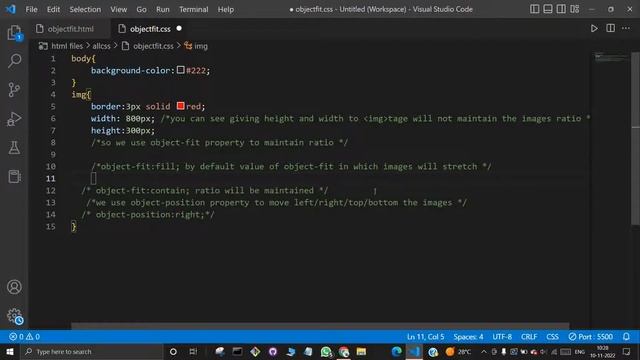This screenshot has height=360, width=640.
Task: Click the errors and warnings count indicator
Action: pos(24,337)
